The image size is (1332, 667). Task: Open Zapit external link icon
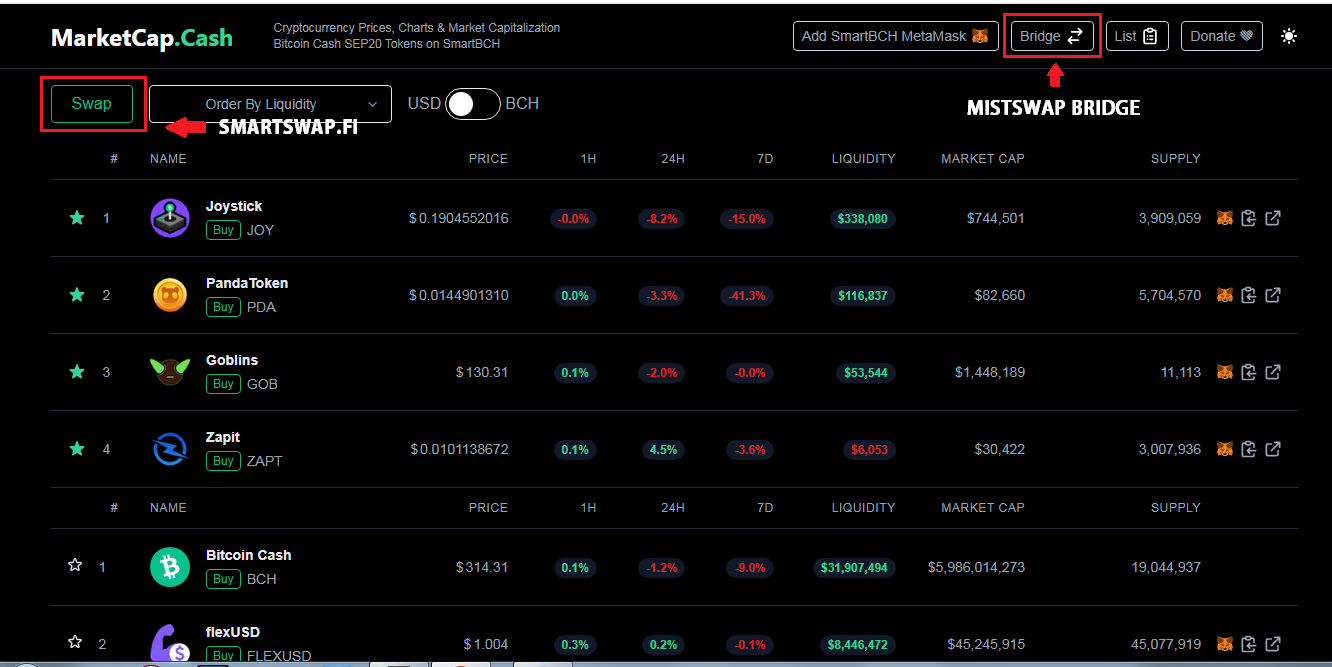pos(1273,449)
